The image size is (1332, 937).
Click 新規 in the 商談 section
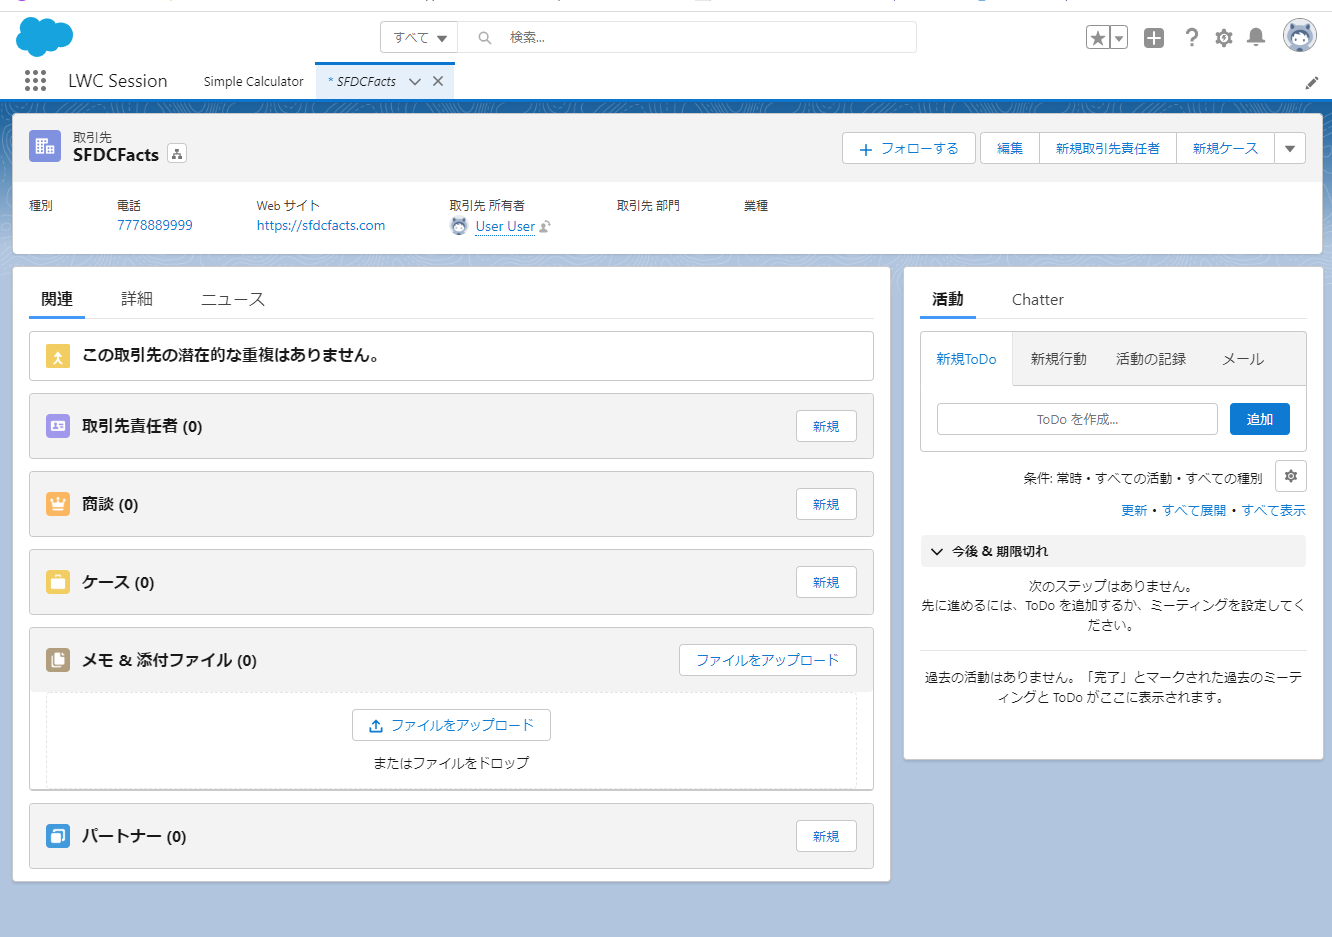tap(826, 504)
